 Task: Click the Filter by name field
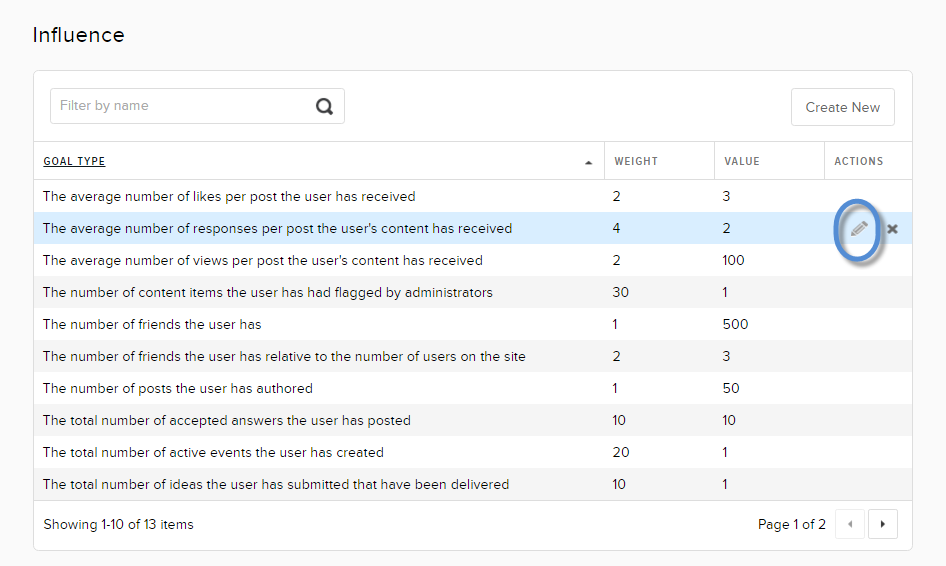180,106
